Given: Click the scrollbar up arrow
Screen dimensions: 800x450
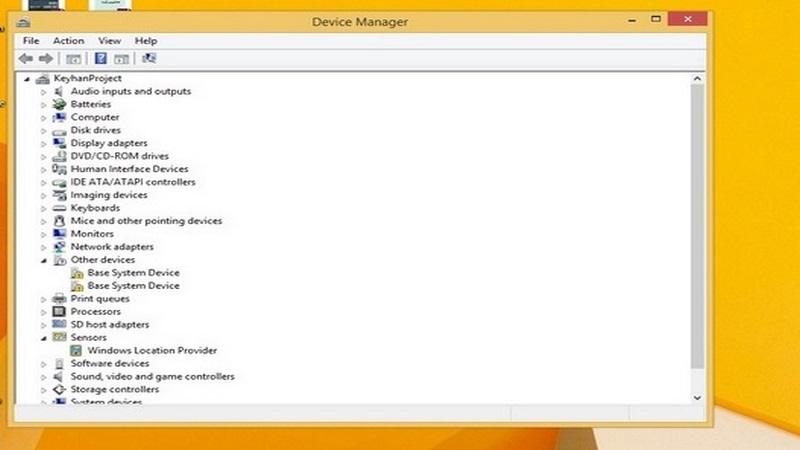Looking at the screenshot, I should (697, 79).
